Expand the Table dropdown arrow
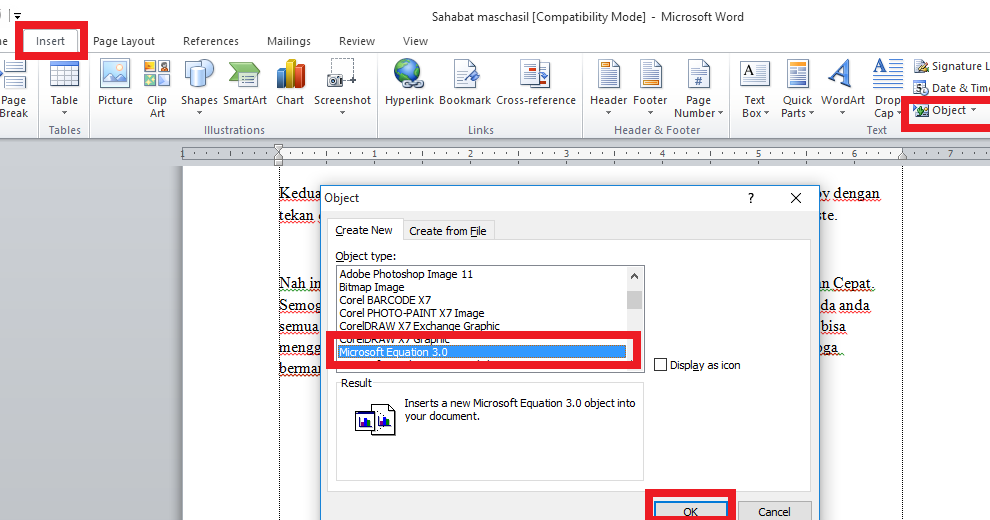Viewport: 990px width, 520px height. 64,113
